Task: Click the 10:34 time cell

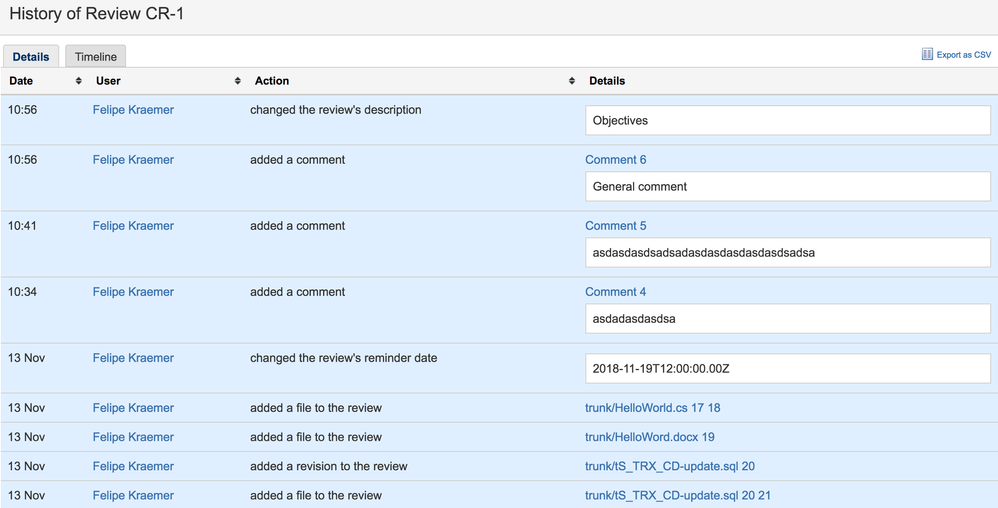Action: [22, 292]
